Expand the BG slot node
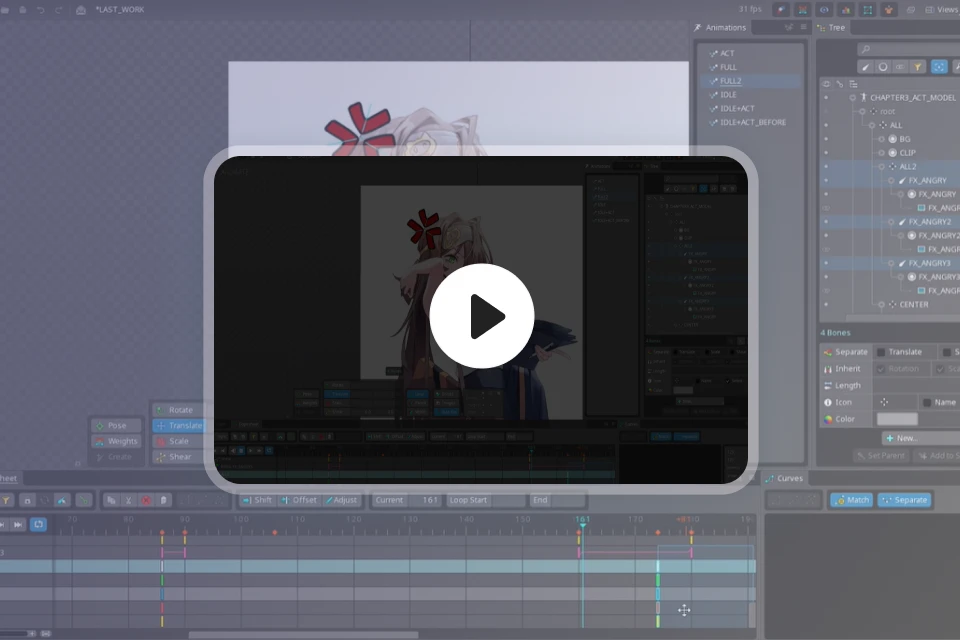 [882, 139]
